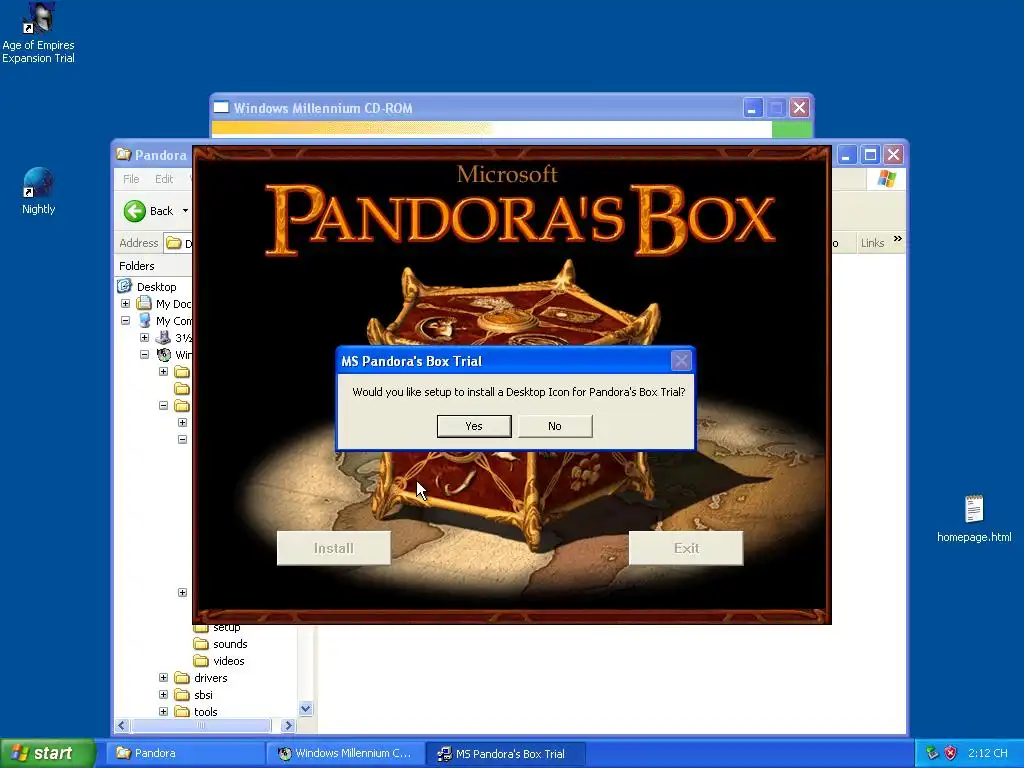Expand My Documents tree node
Screen dimensions: 1024x768
tap(125, 304)
